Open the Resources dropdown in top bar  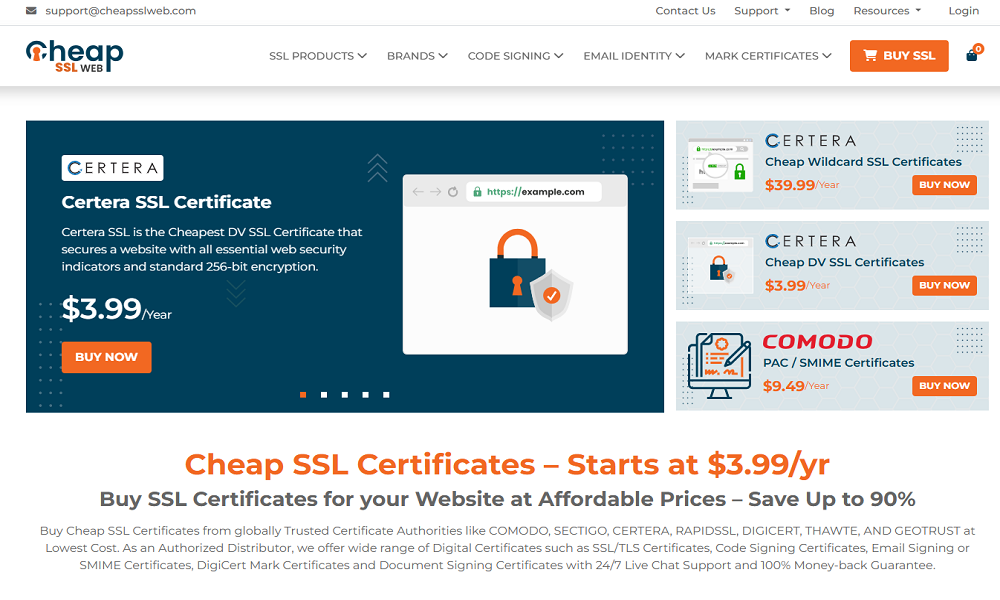coord(886,11)
